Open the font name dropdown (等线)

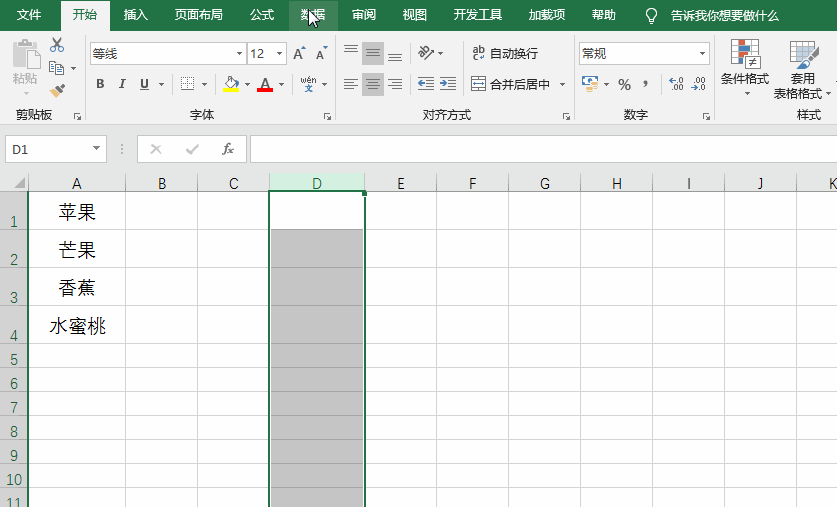(x=239, y=53)
